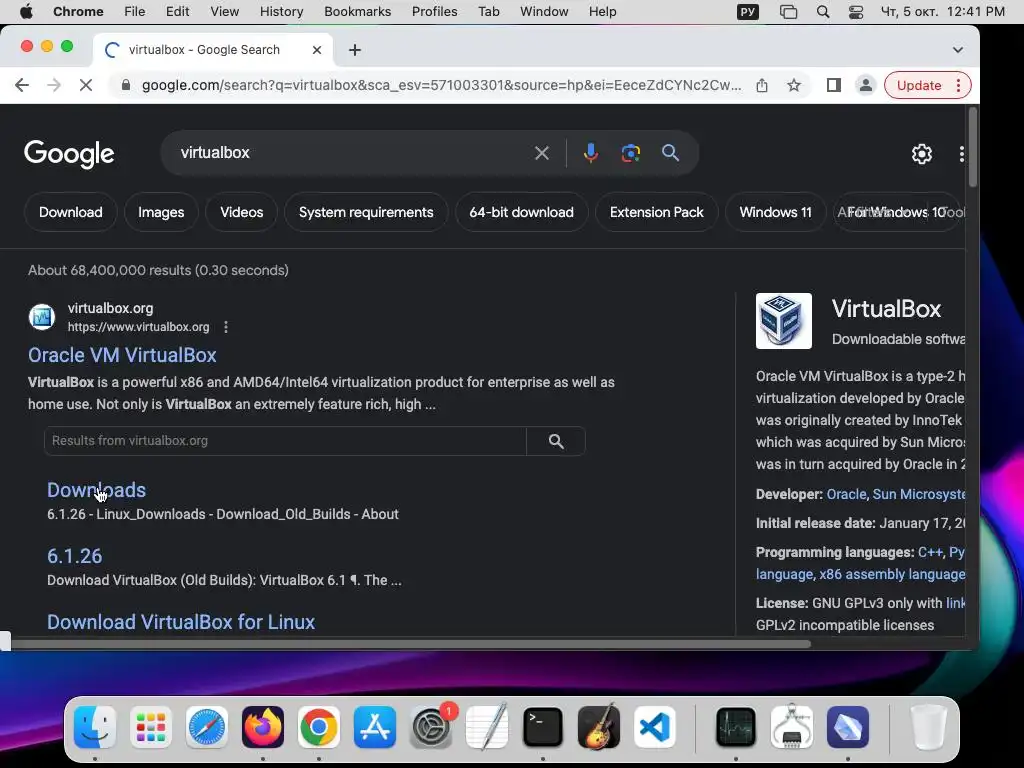The image size is (1024, 768).
Task: Open System Settings from the Dock
Action: [x=431, y=727]
